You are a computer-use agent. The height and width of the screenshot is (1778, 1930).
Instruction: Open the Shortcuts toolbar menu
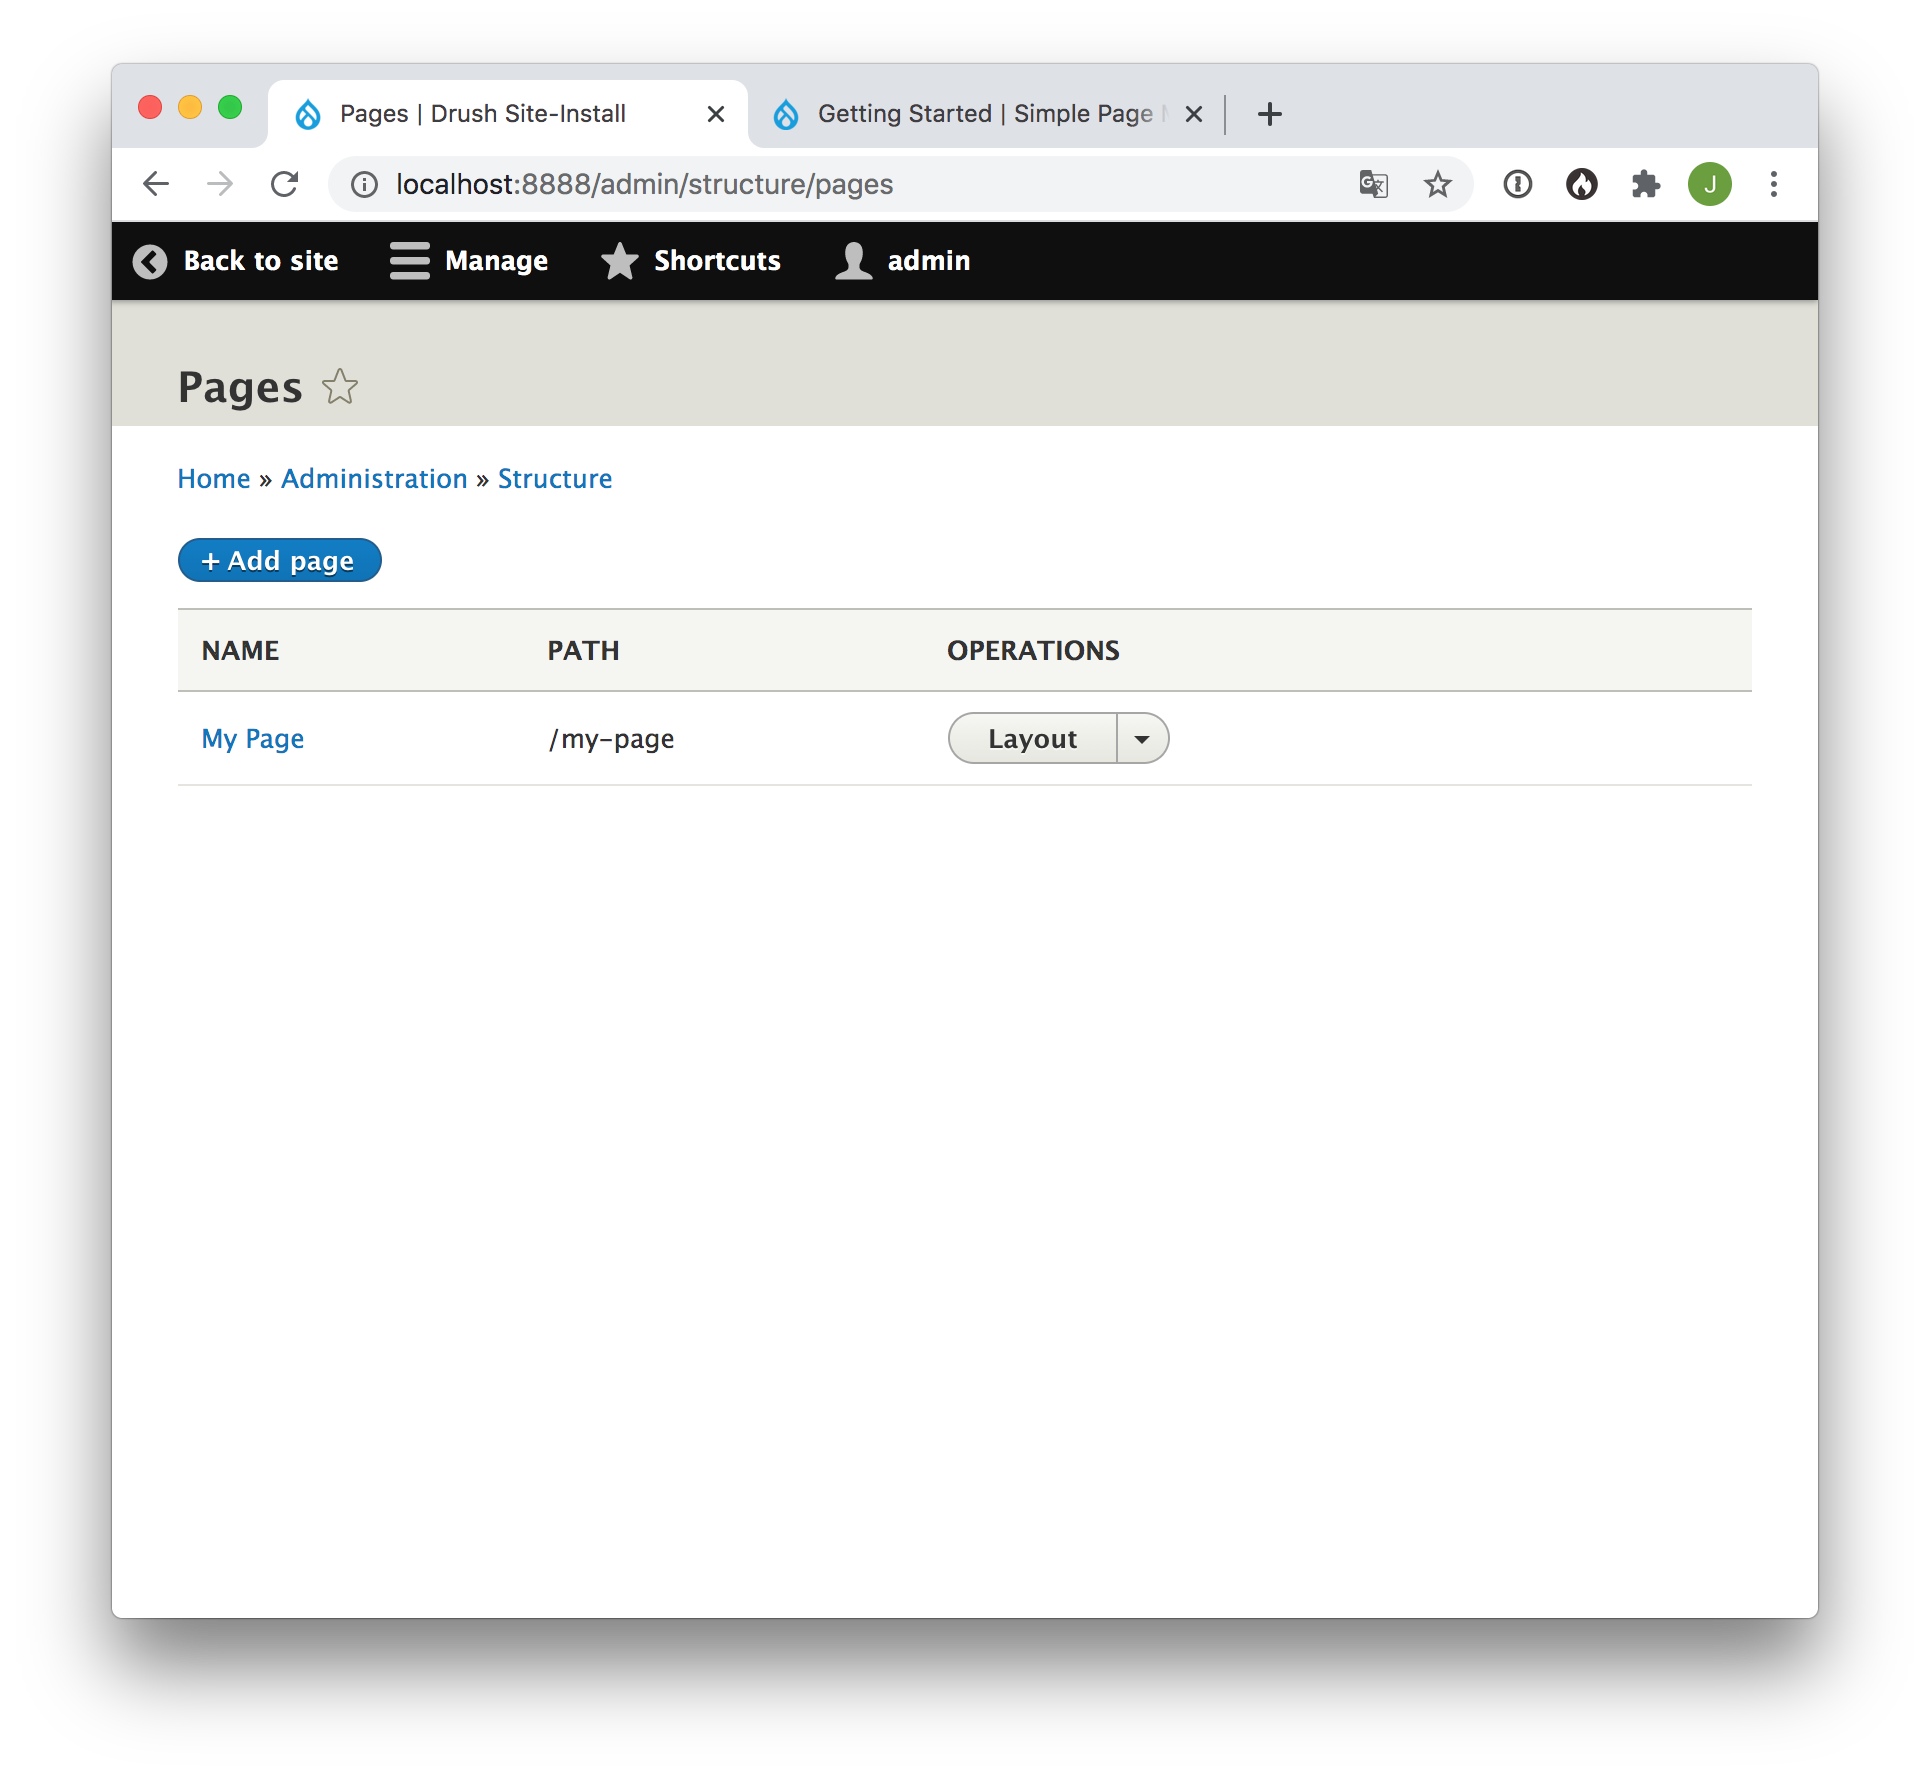click(691, 261)
